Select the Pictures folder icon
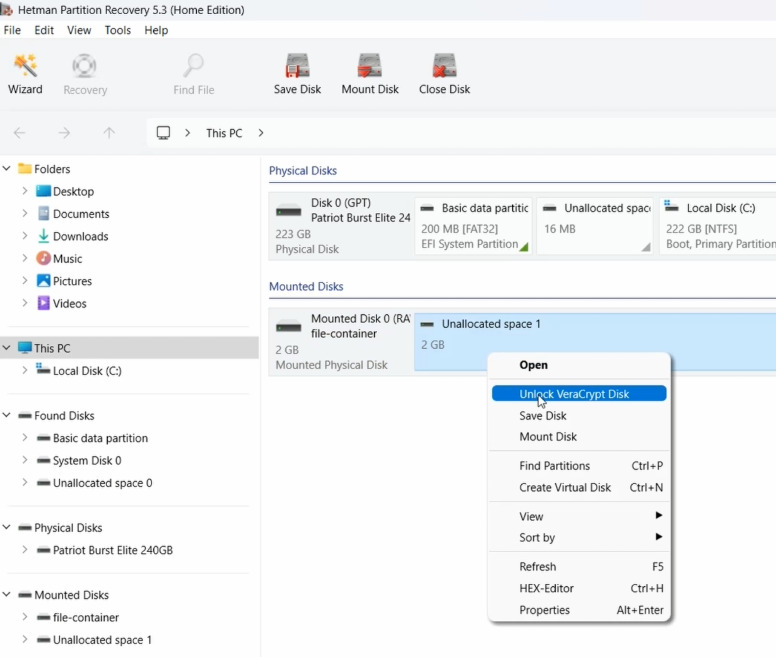This screenshot has height=657, width=776. point(44,281)
